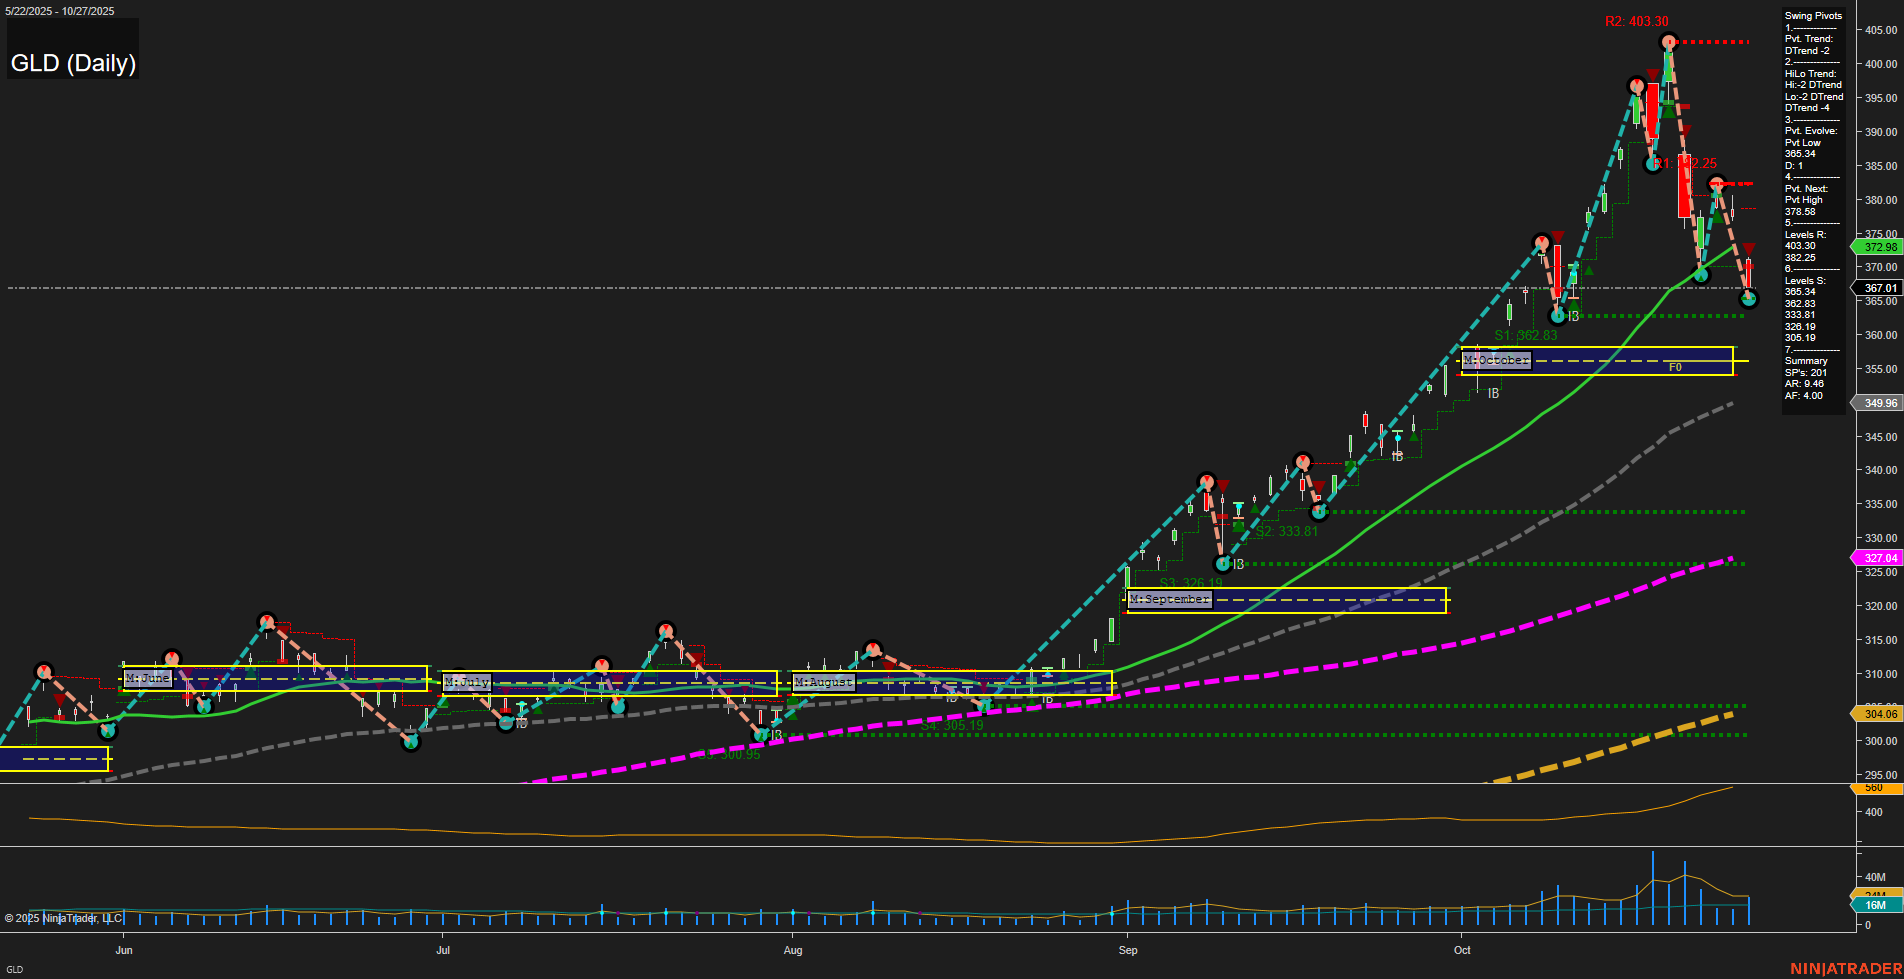
Task: Click the Swing Pivots summary panel
Action: pyautogui.click(x=1812, y=200)
